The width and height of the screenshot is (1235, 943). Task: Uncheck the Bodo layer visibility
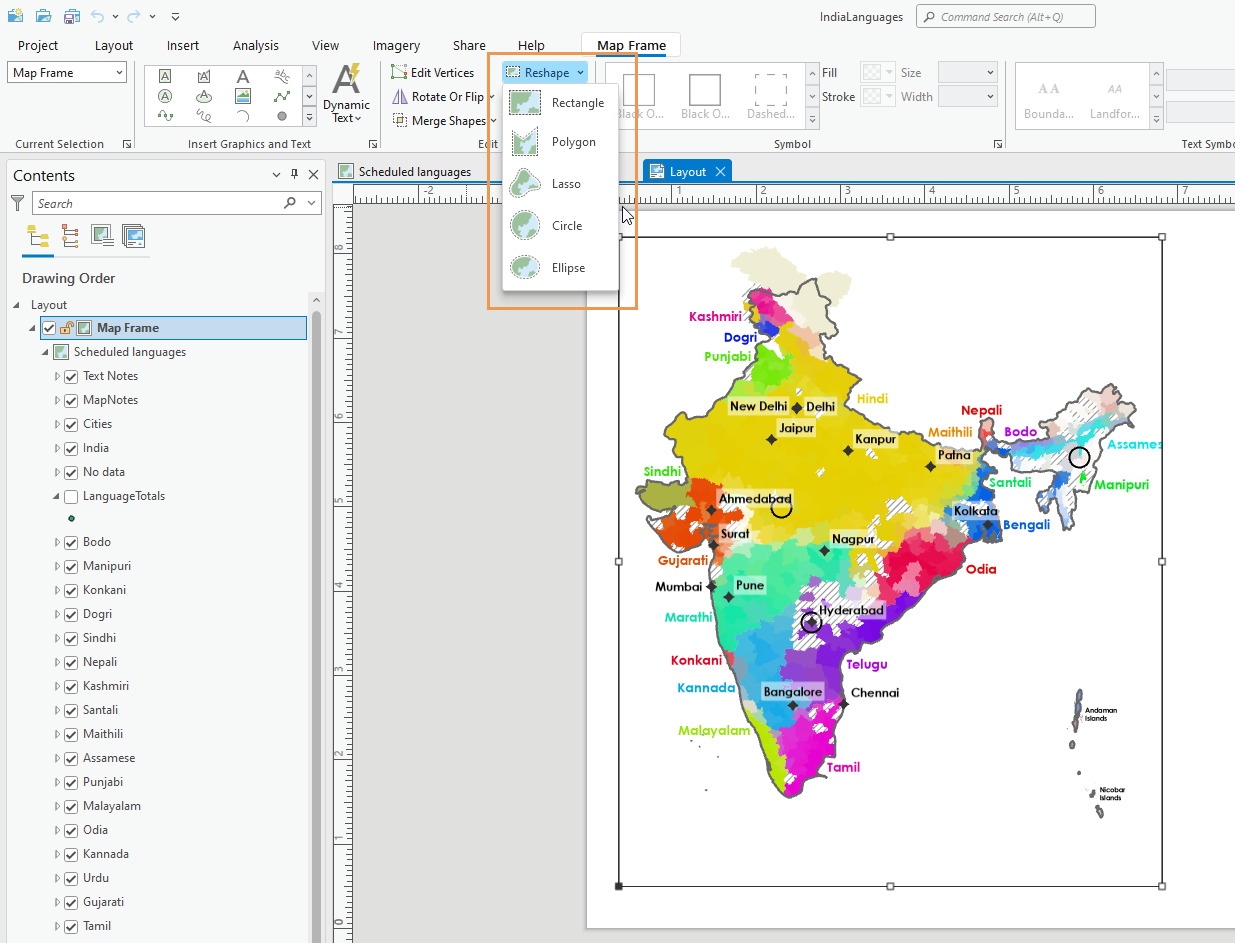(x=70, y=541)
